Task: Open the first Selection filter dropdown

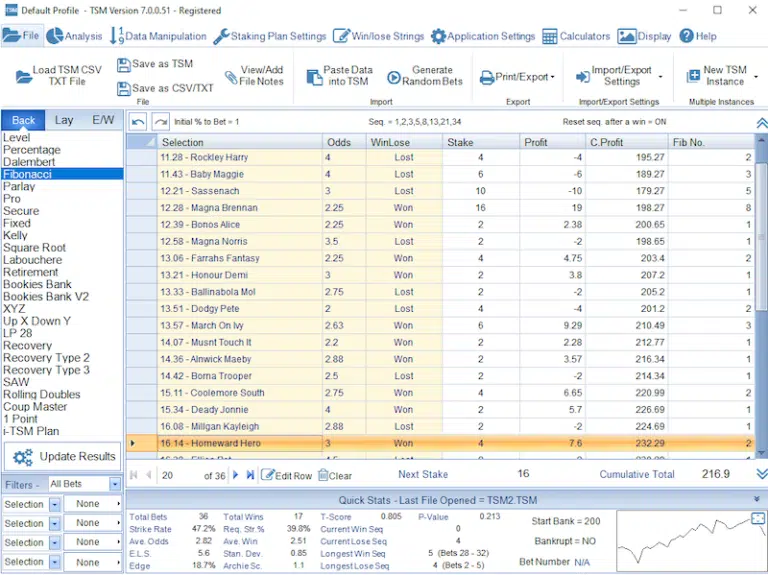Action: tap(54, 504)
